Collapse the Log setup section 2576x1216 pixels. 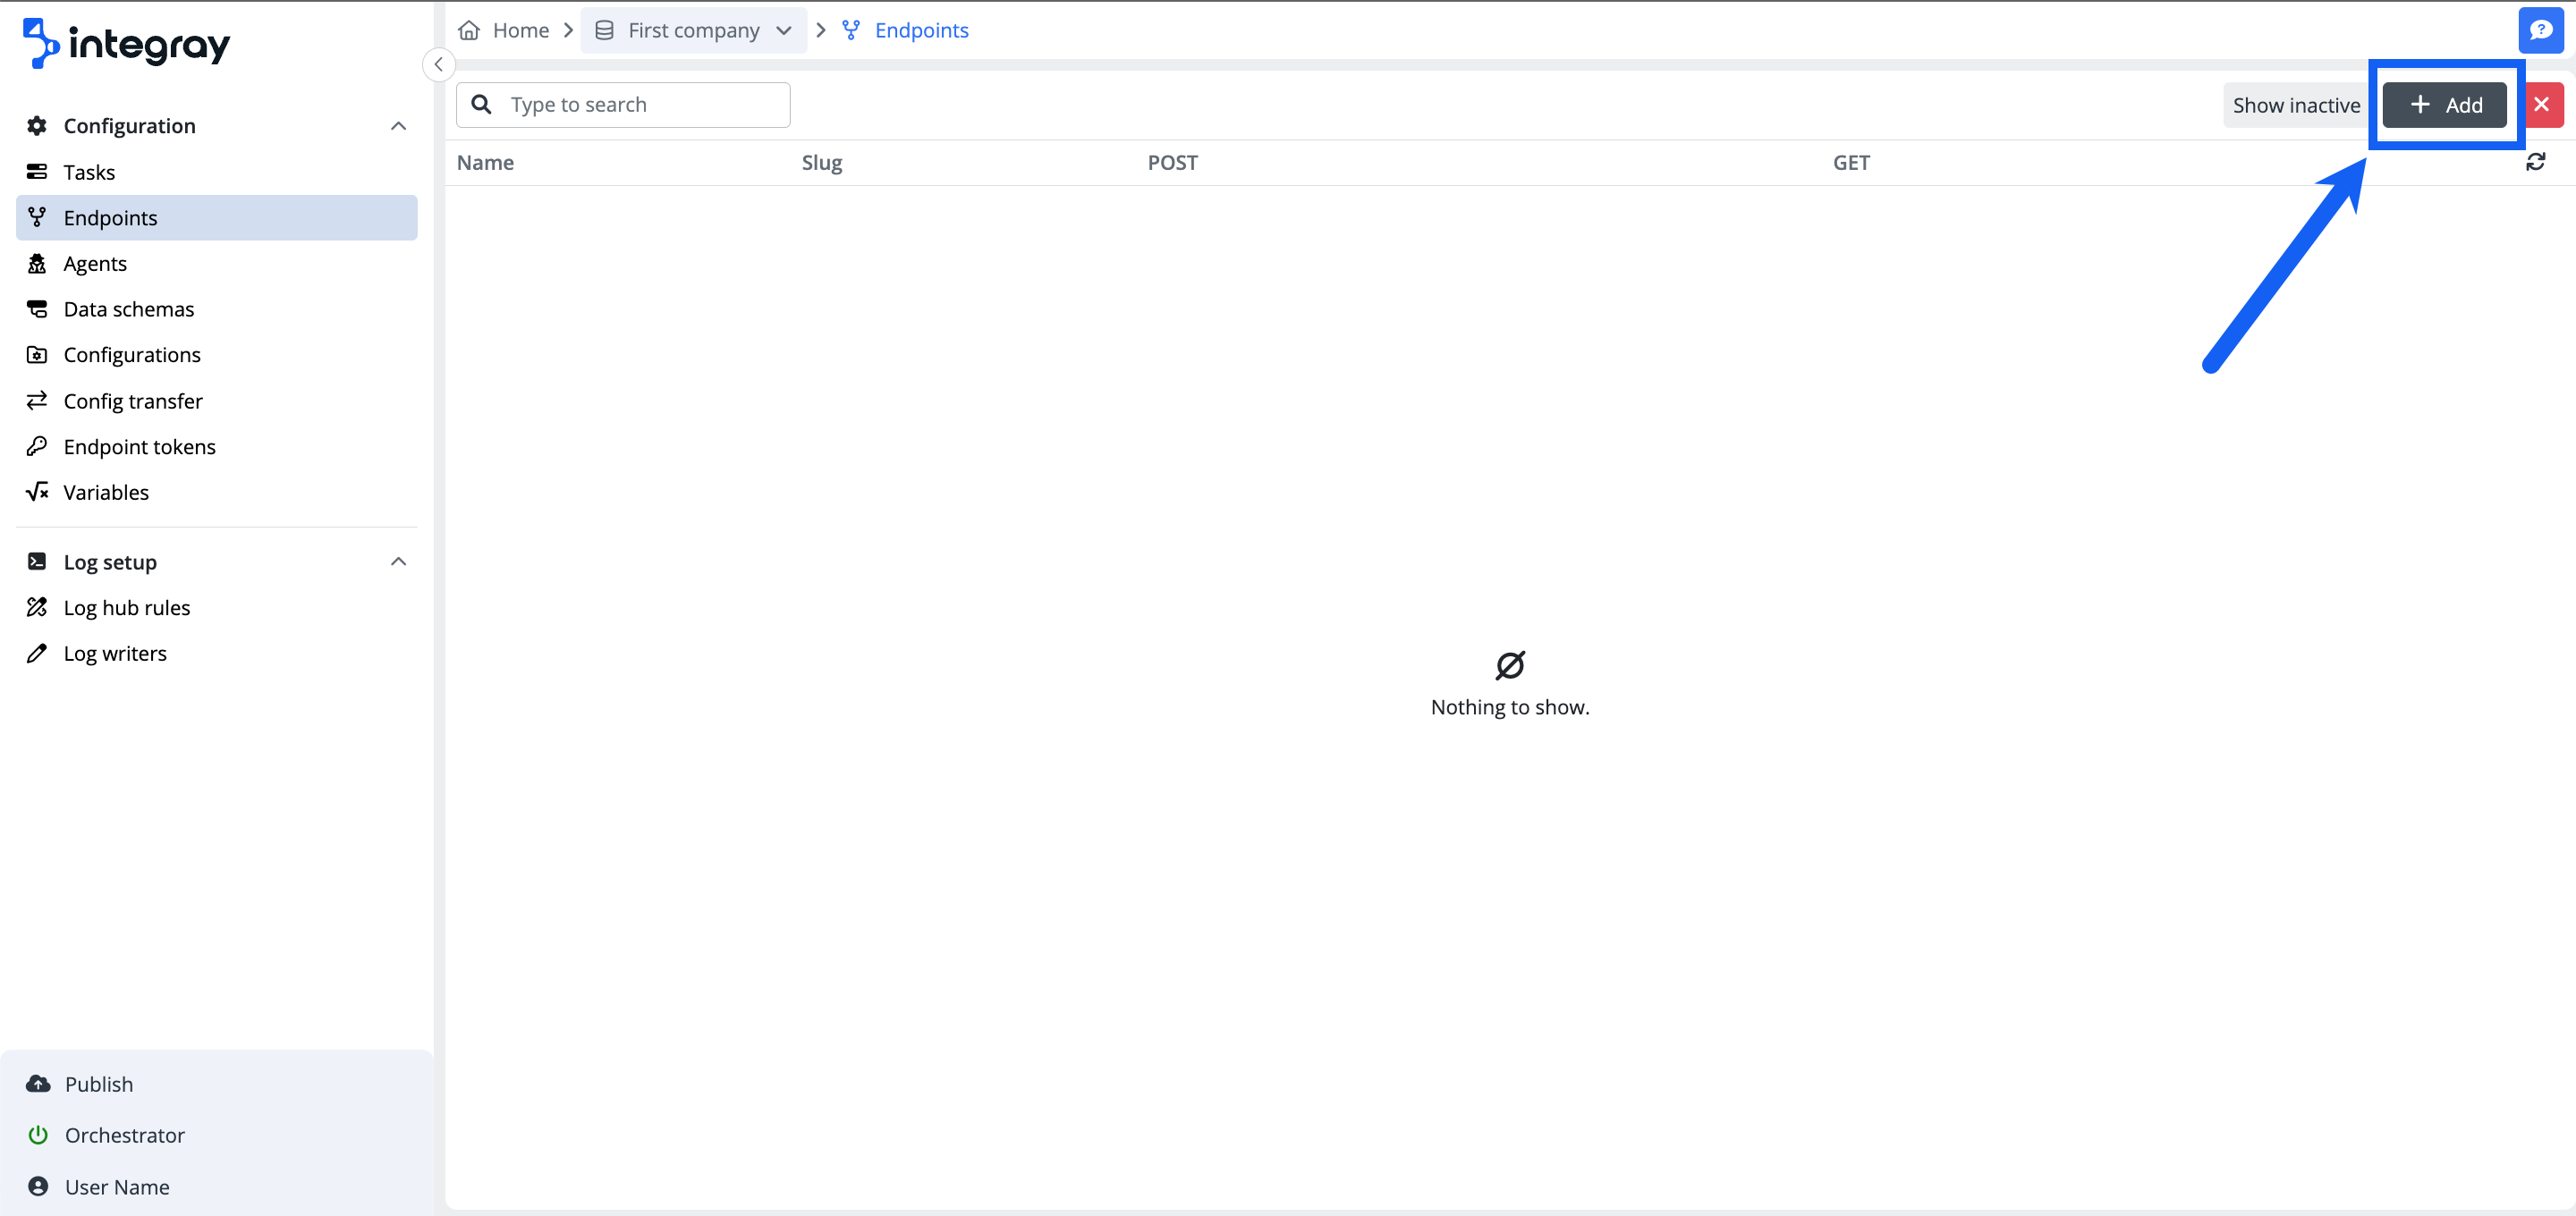pyautogui.click(x=398, y=561)
